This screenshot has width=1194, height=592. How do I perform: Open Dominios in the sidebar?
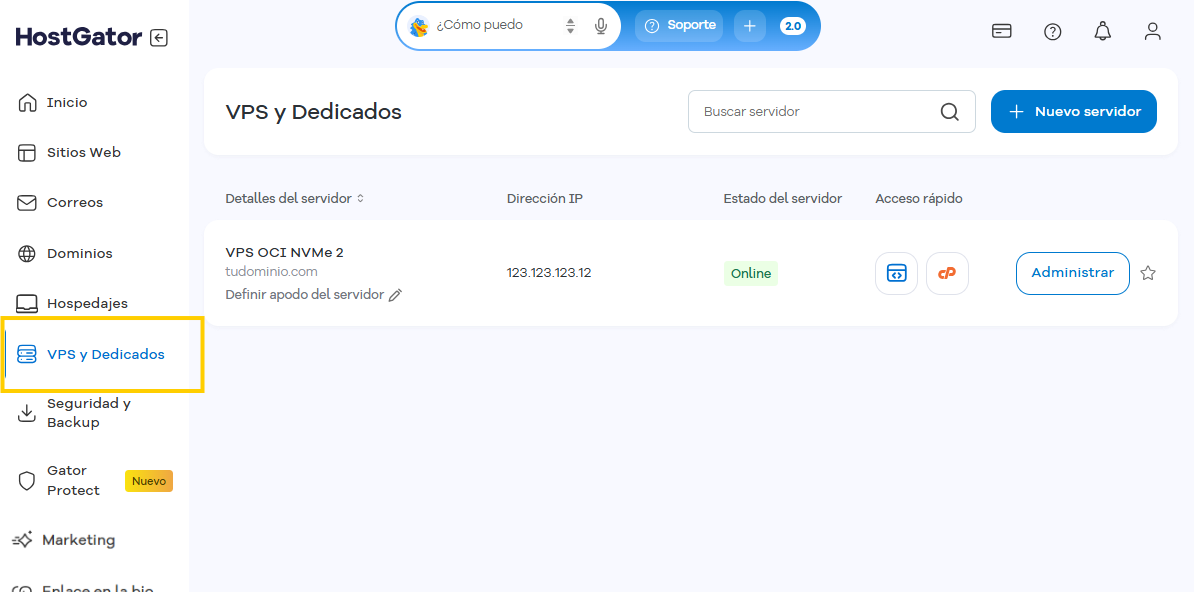pos(79,253)
